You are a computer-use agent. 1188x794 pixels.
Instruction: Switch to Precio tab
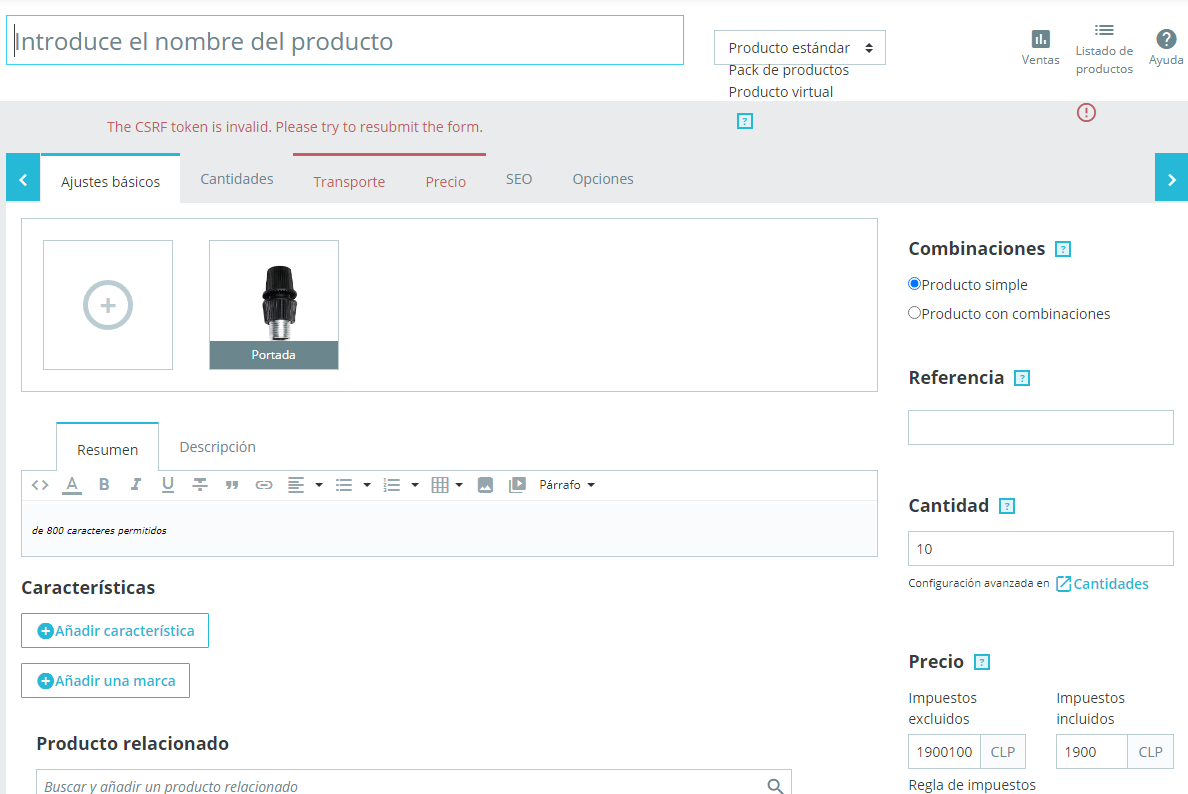coord(446,180)
